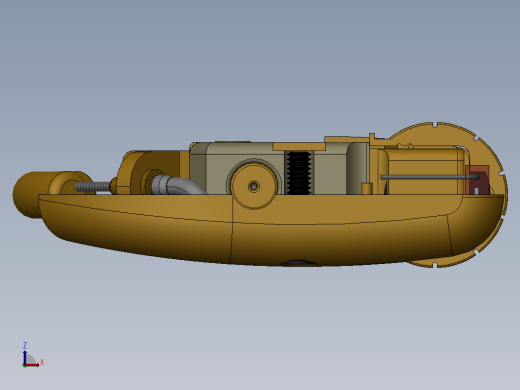Select the gray threaded screw on the left
The image size is (520, 390).
pyautogui.click(x=93, y=186)
